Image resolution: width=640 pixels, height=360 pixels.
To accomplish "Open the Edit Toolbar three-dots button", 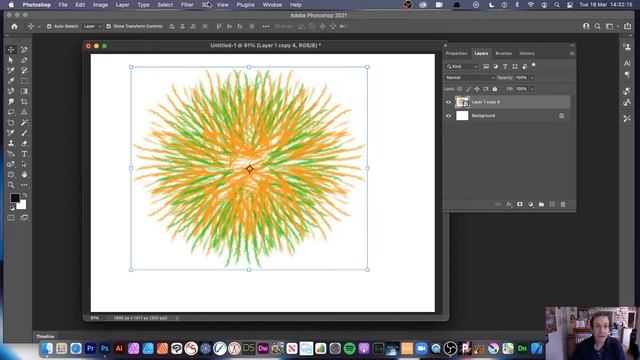I will point(24,185).
